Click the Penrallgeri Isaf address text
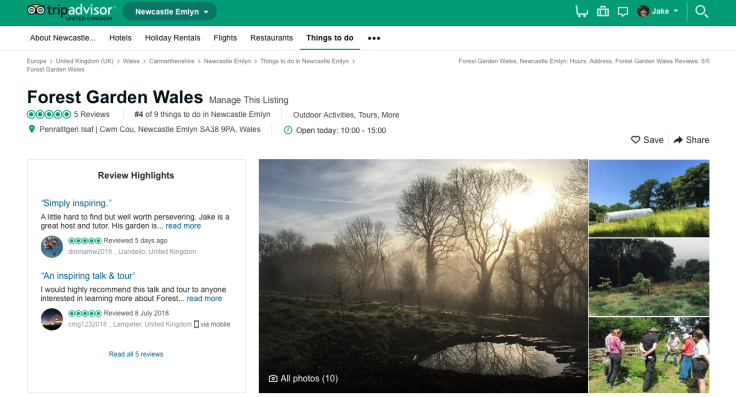The height and width of the screenshot is (397, 736). click(150, 129)
